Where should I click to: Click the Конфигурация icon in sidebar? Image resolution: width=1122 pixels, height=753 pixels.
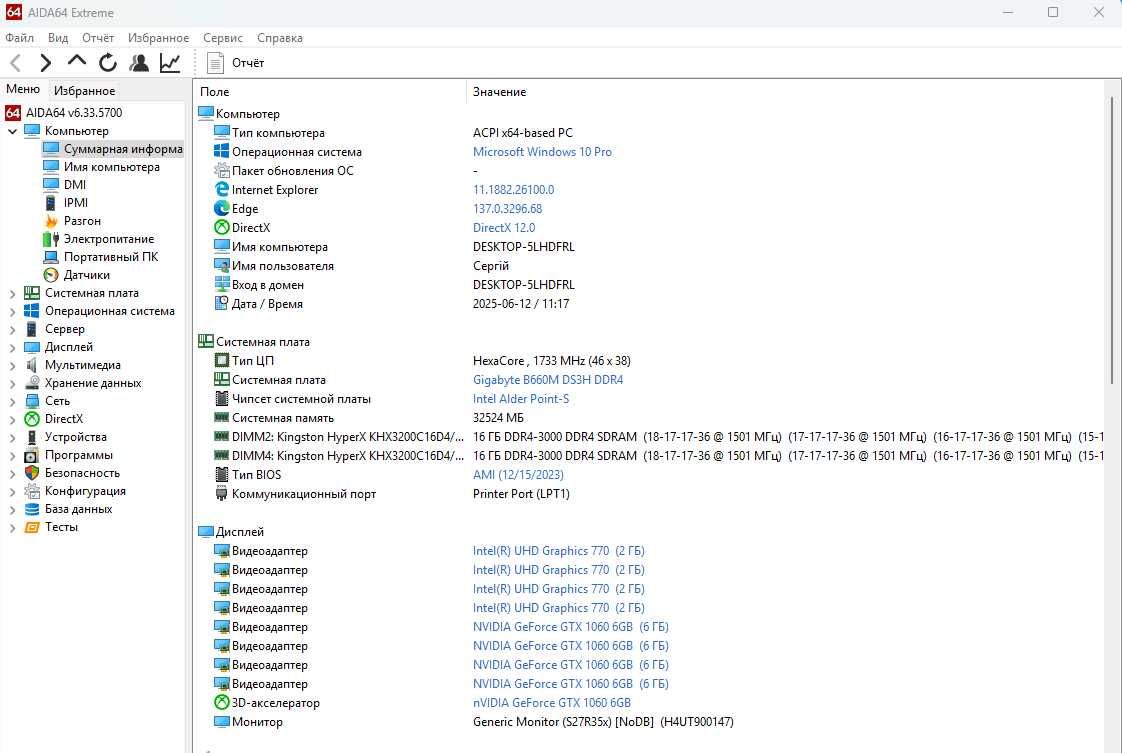point(32,491)
